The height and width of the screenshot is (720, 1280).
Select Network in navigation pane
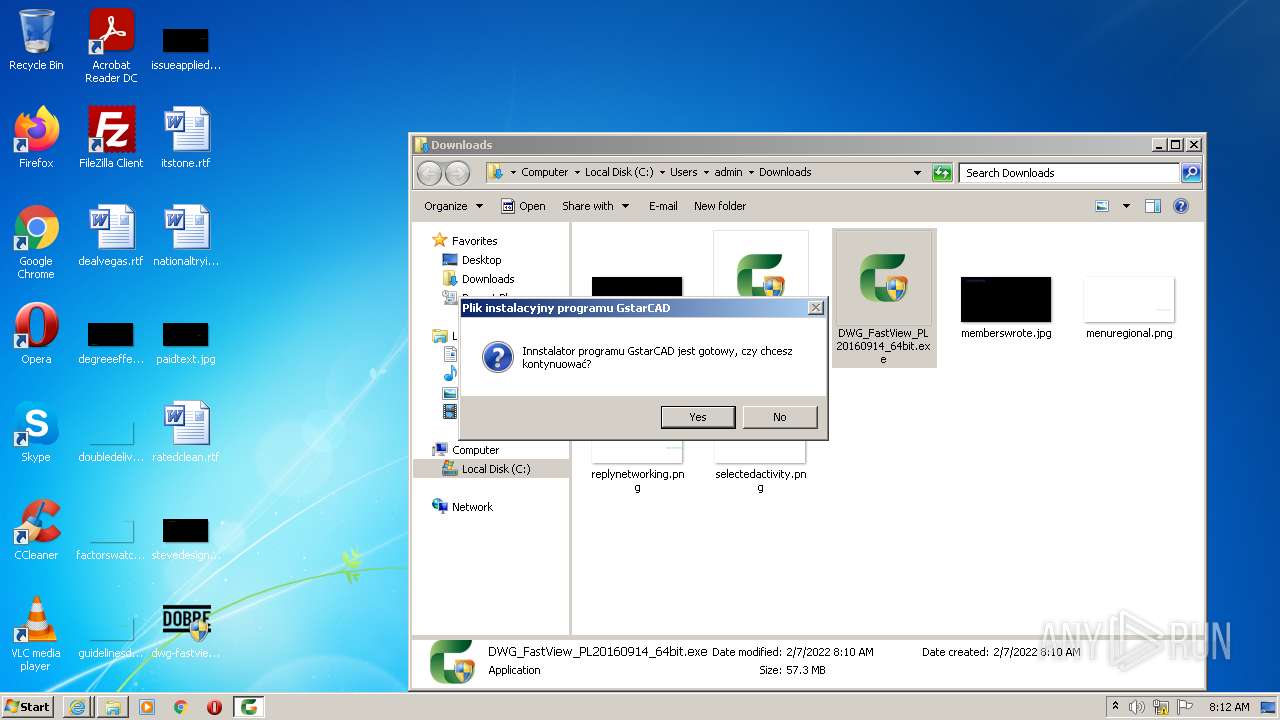tap(472, 507)
